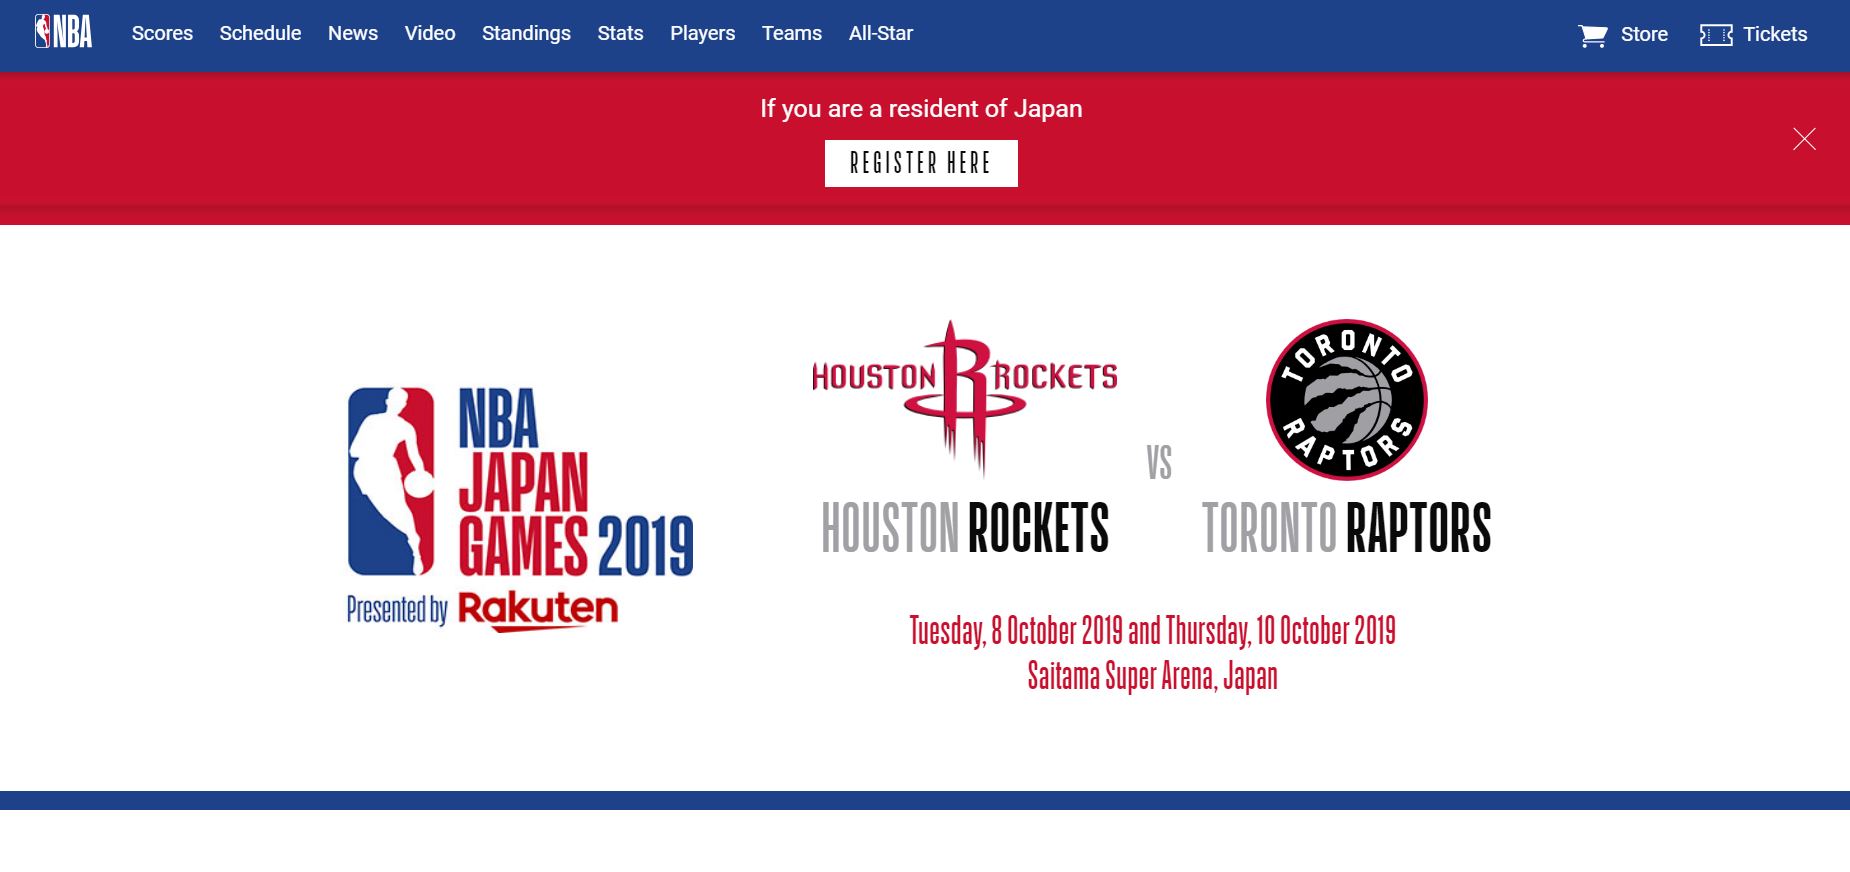Image resolution: width=1850 pixels, height=872 pixels.
Task: Open the Schedule menu item
Action: 260,33
